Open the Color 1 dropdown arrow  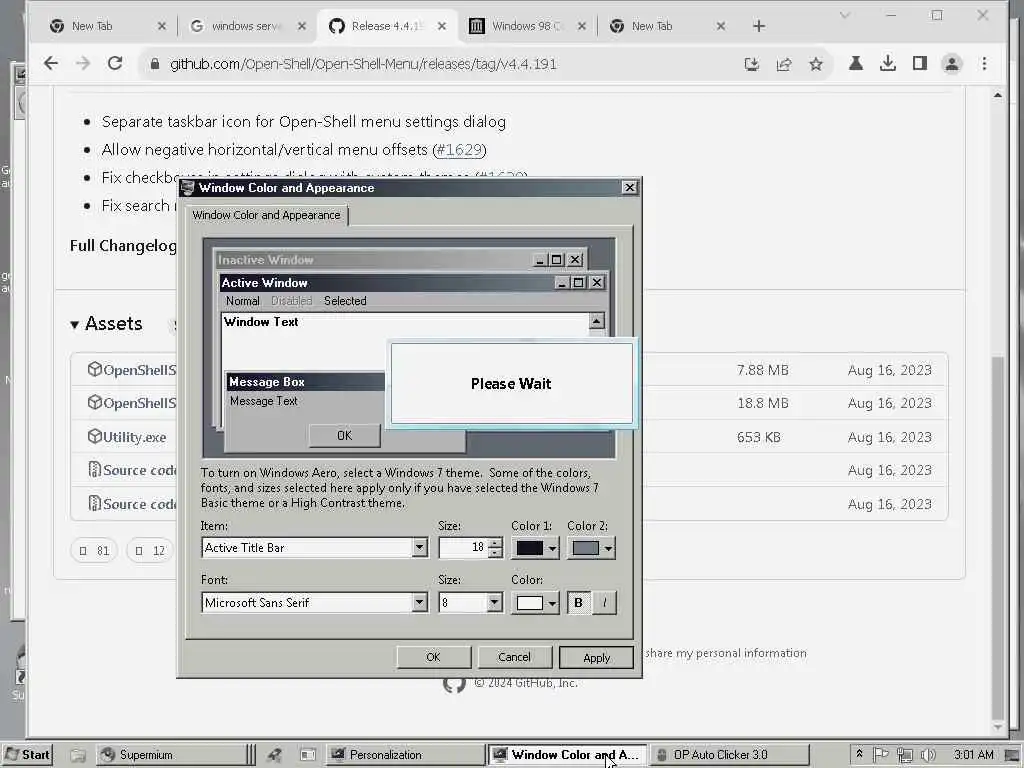[x=552, y=548]
